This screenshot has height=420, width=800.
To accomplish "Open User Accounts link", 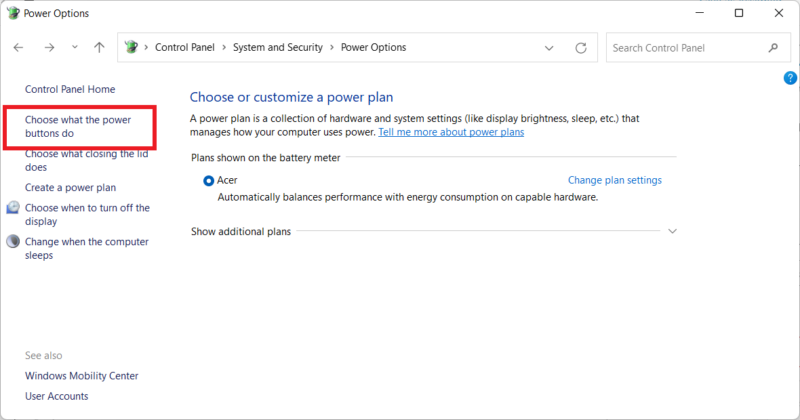I will point(57,397).
